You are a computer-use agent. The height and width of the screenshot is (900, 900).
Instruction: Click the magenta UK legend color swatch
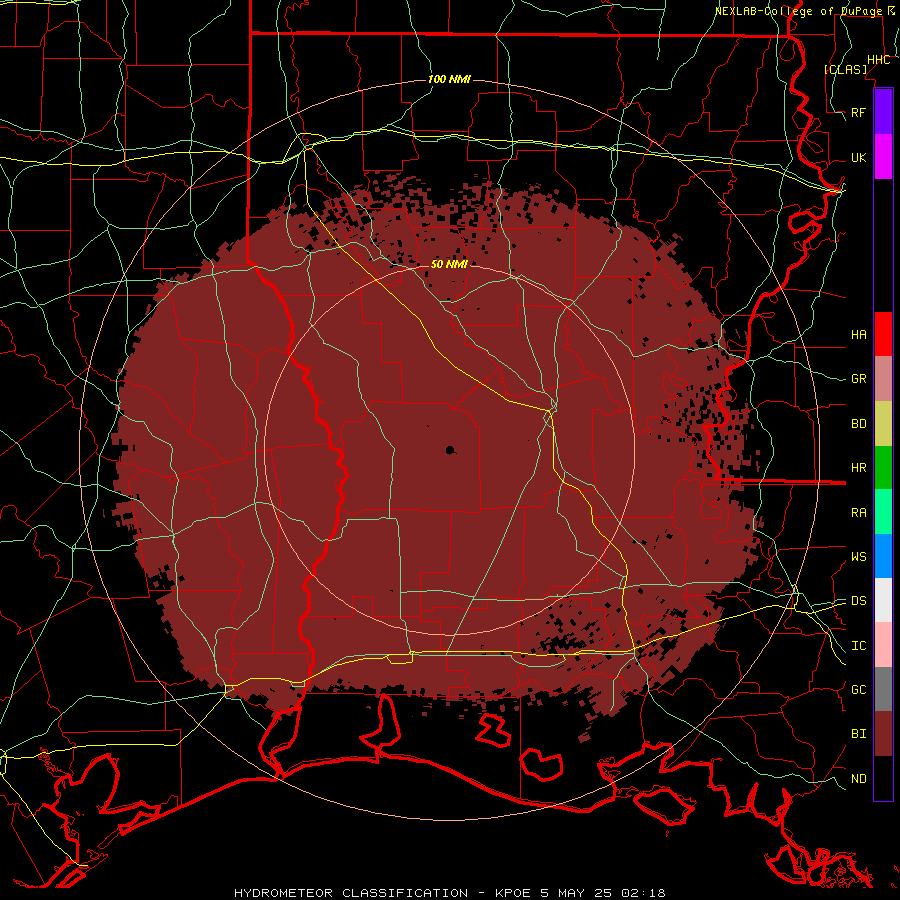(883, 157)
